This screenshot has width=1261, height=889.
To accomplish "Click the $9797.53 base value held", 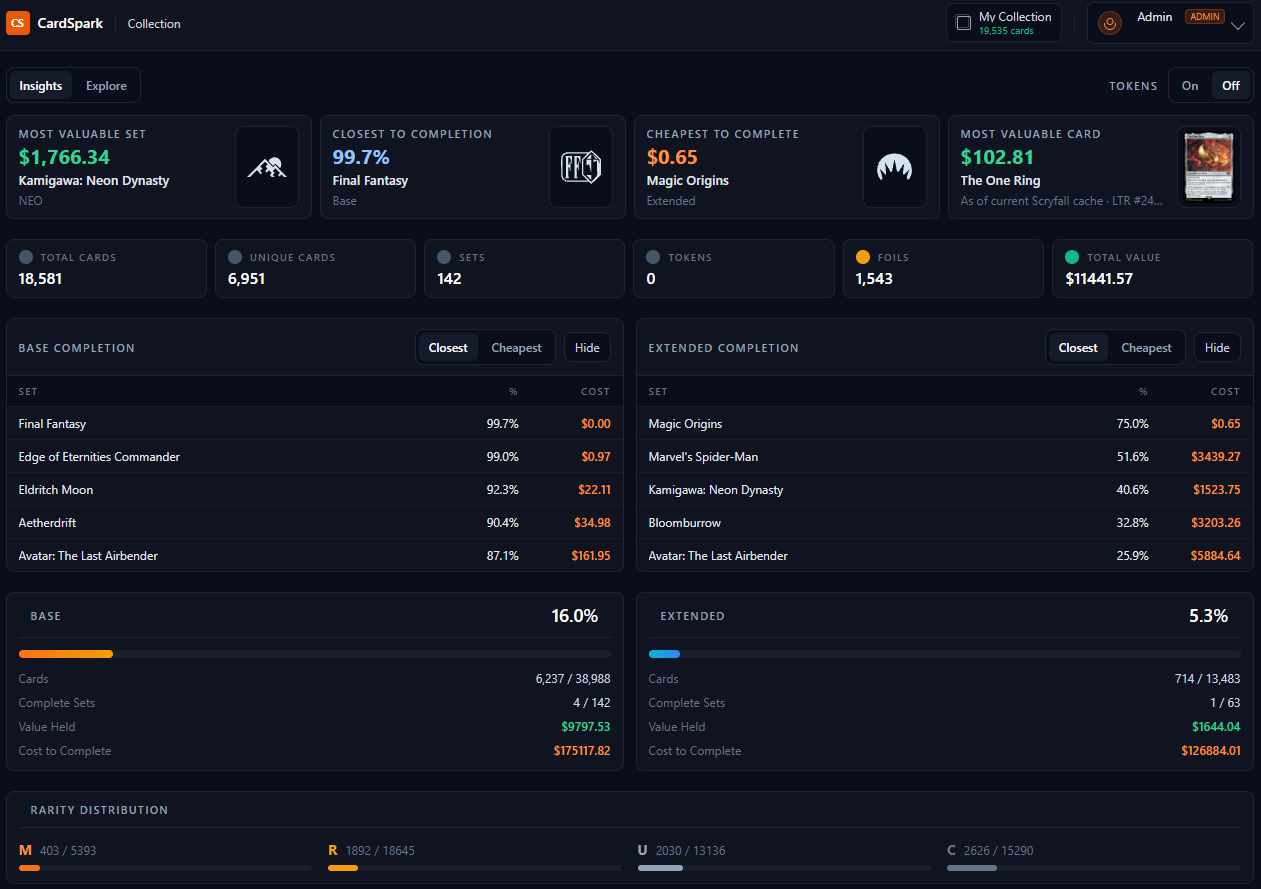I will point(585,727).
